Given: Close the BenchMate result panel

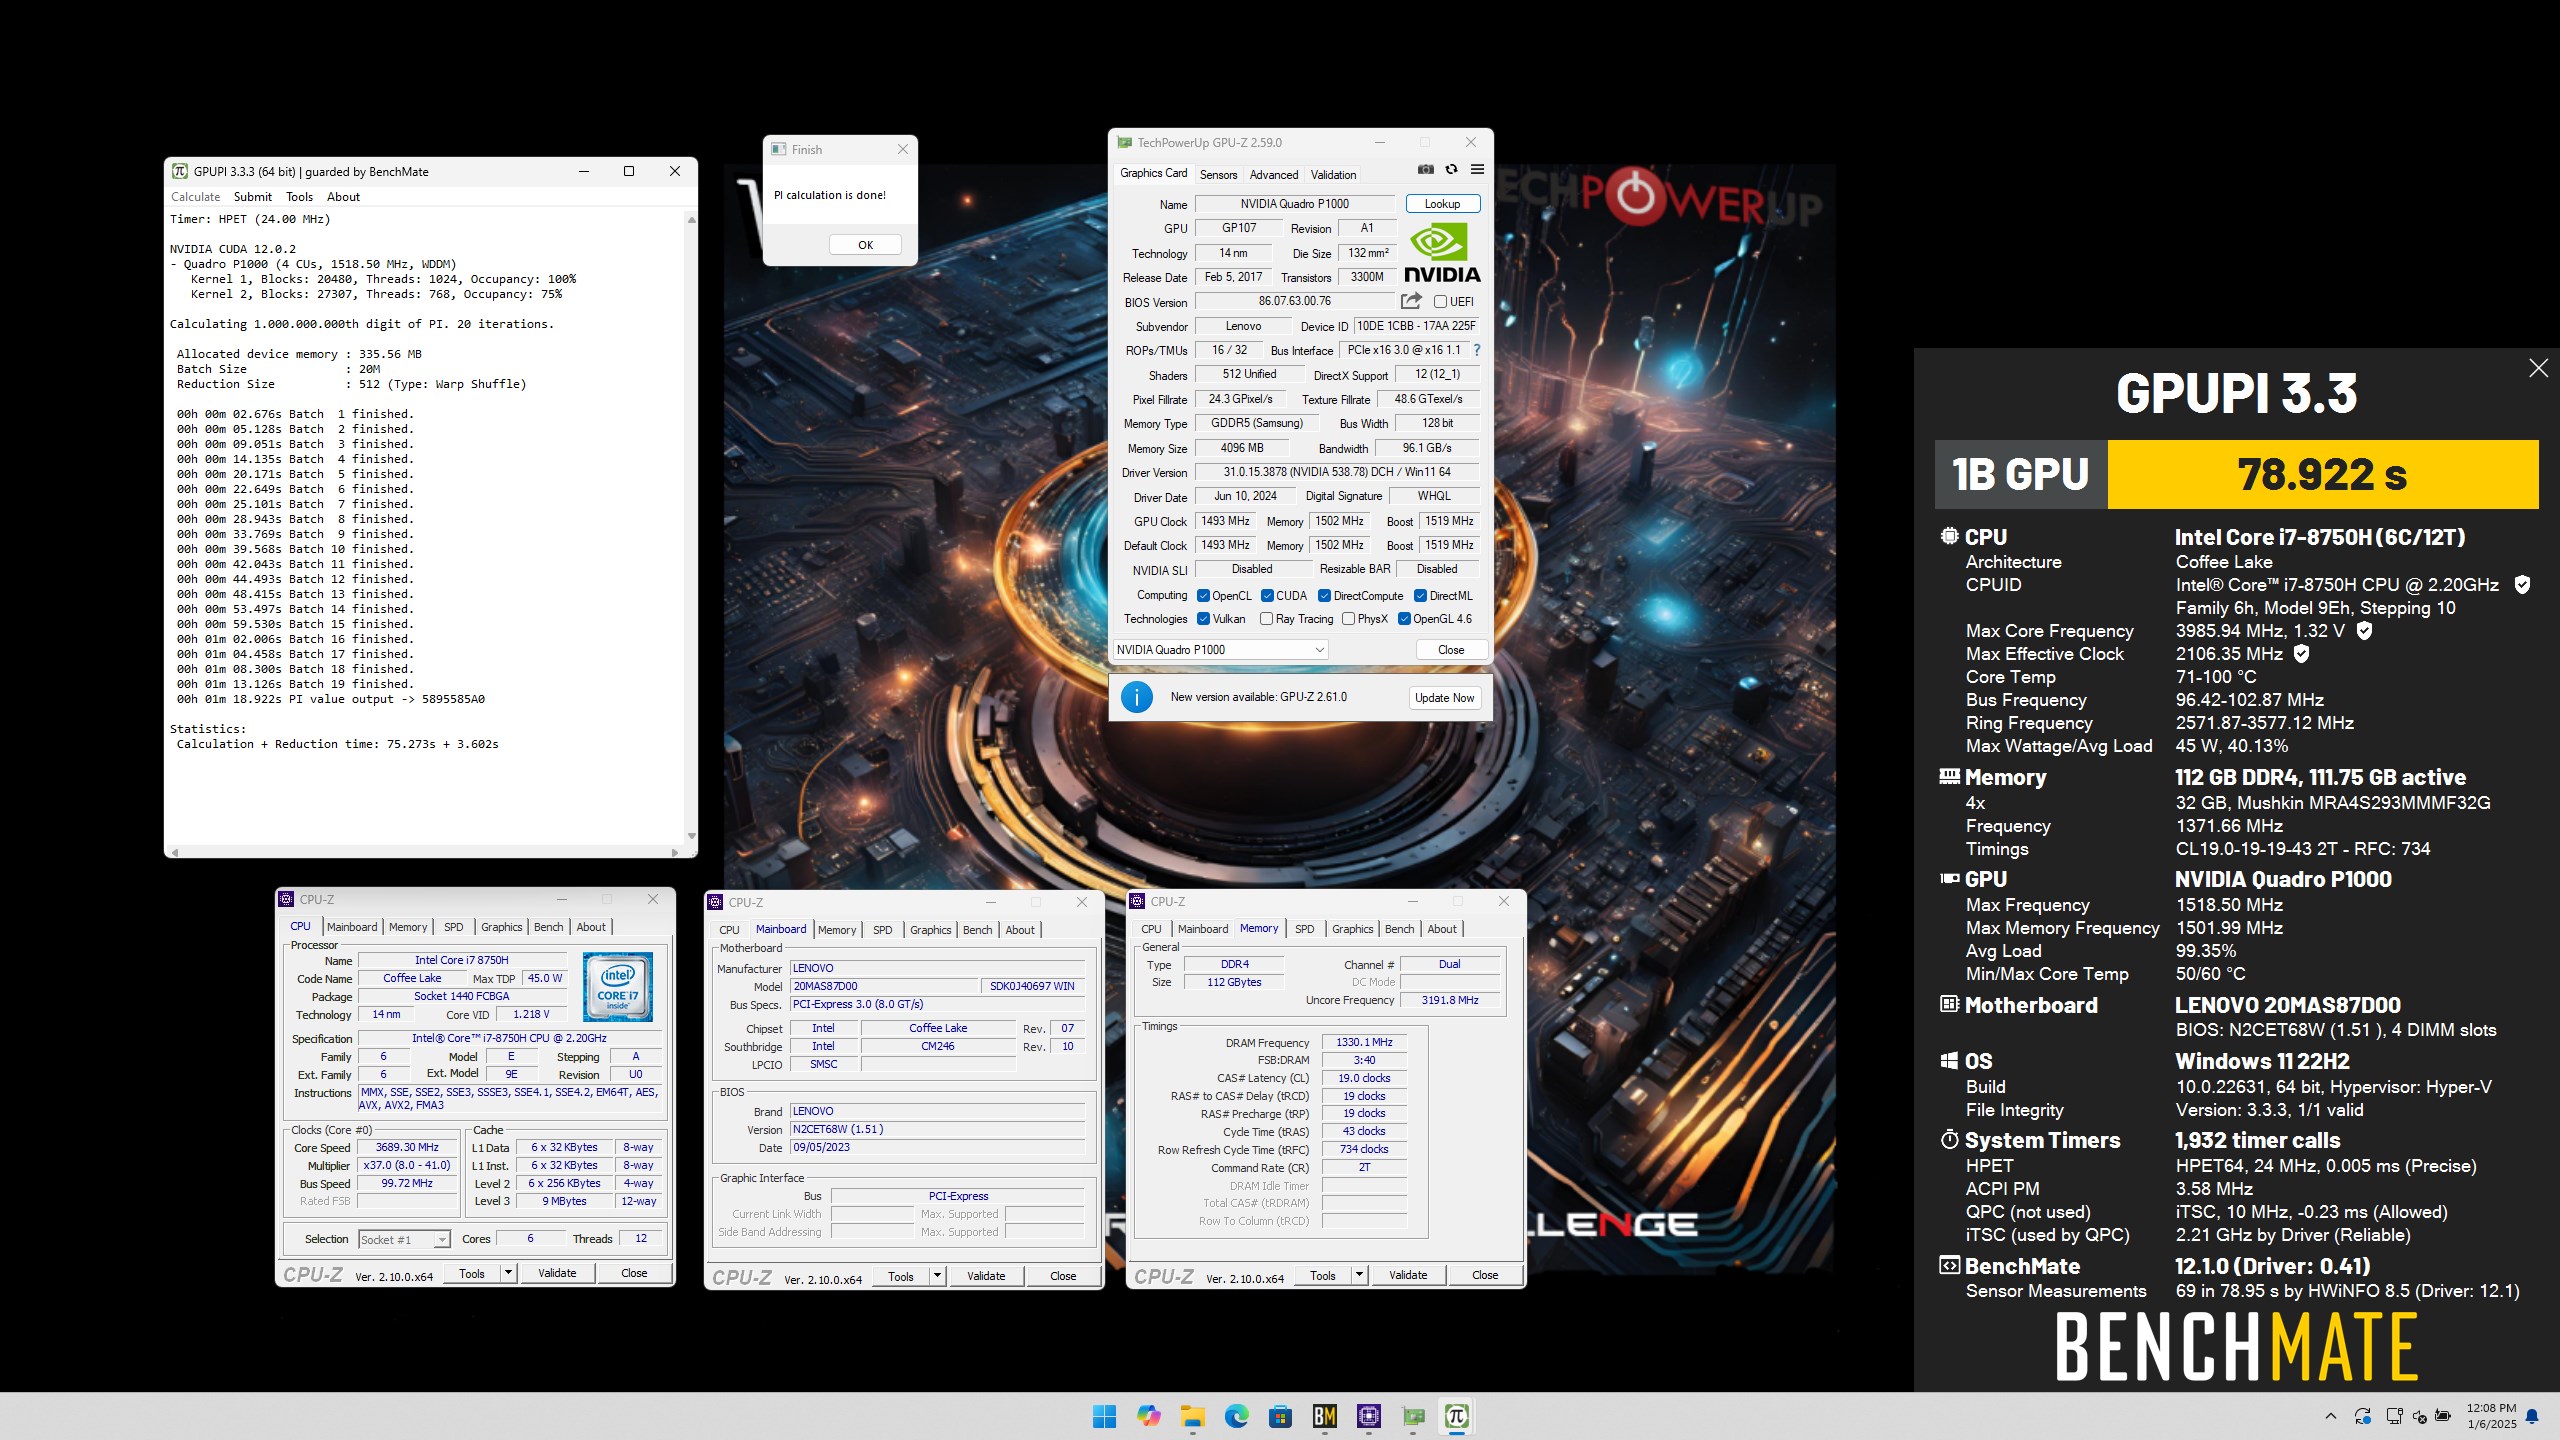Looking at the screenshot, I should [2538, 368].
